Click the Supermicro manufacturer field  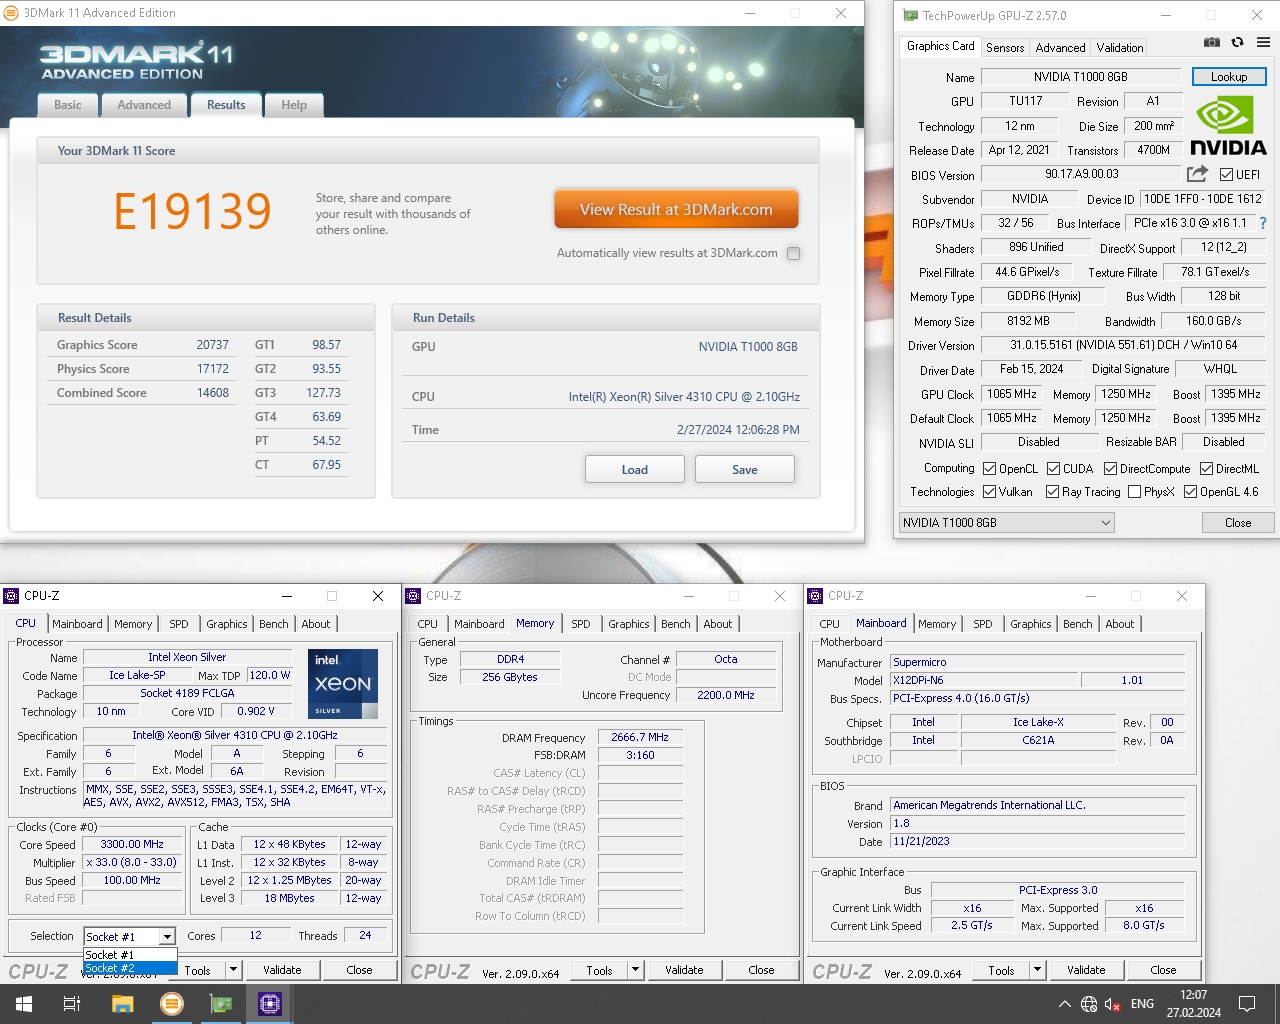(x=1038, y=662)
